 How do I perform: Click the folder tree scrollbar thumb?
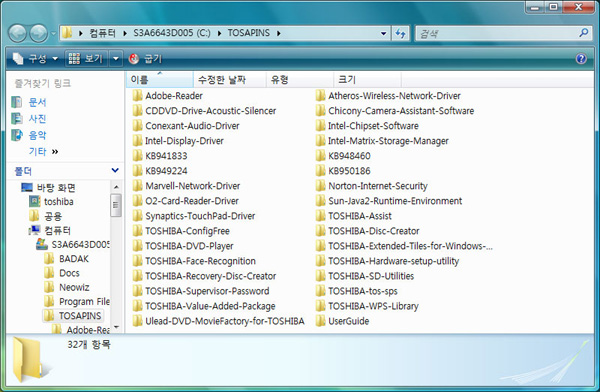click(116, 205)
